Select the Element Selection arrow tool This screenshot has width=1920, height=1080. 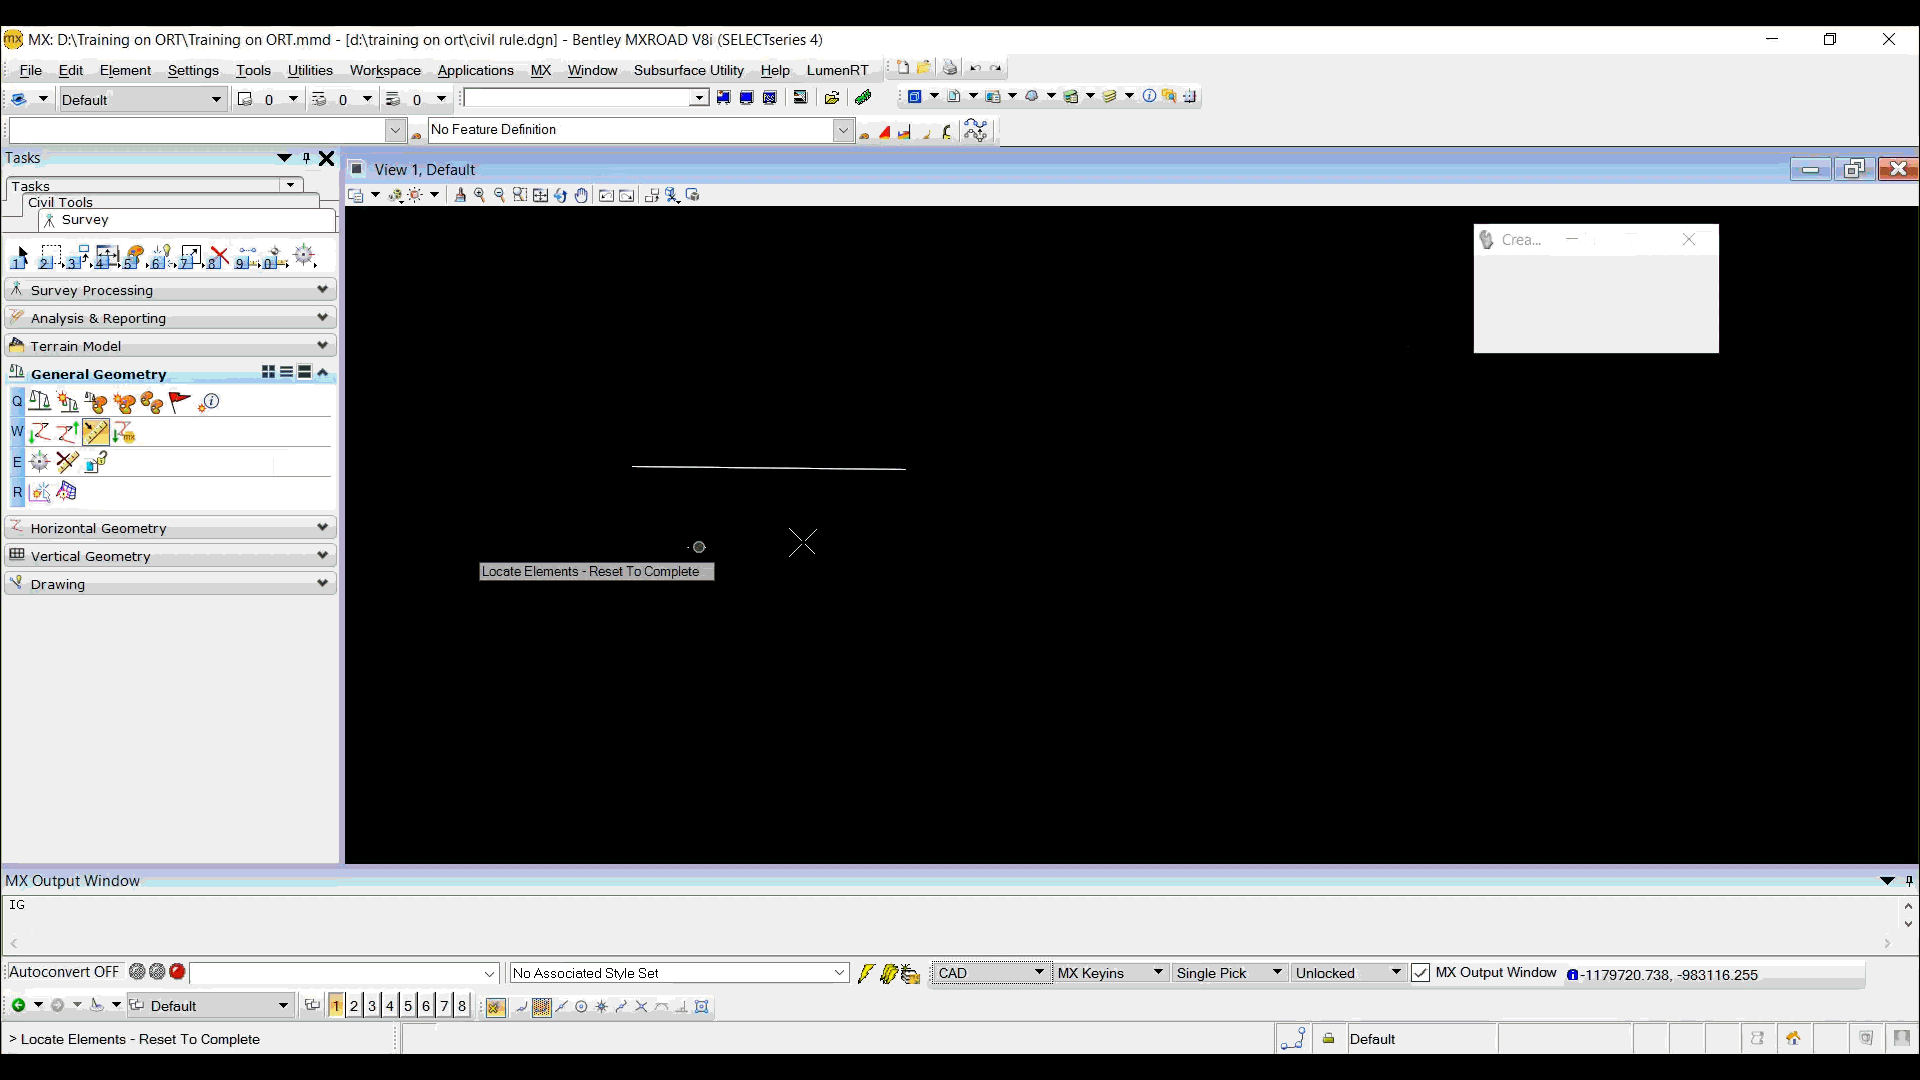(x=21, y=257)
